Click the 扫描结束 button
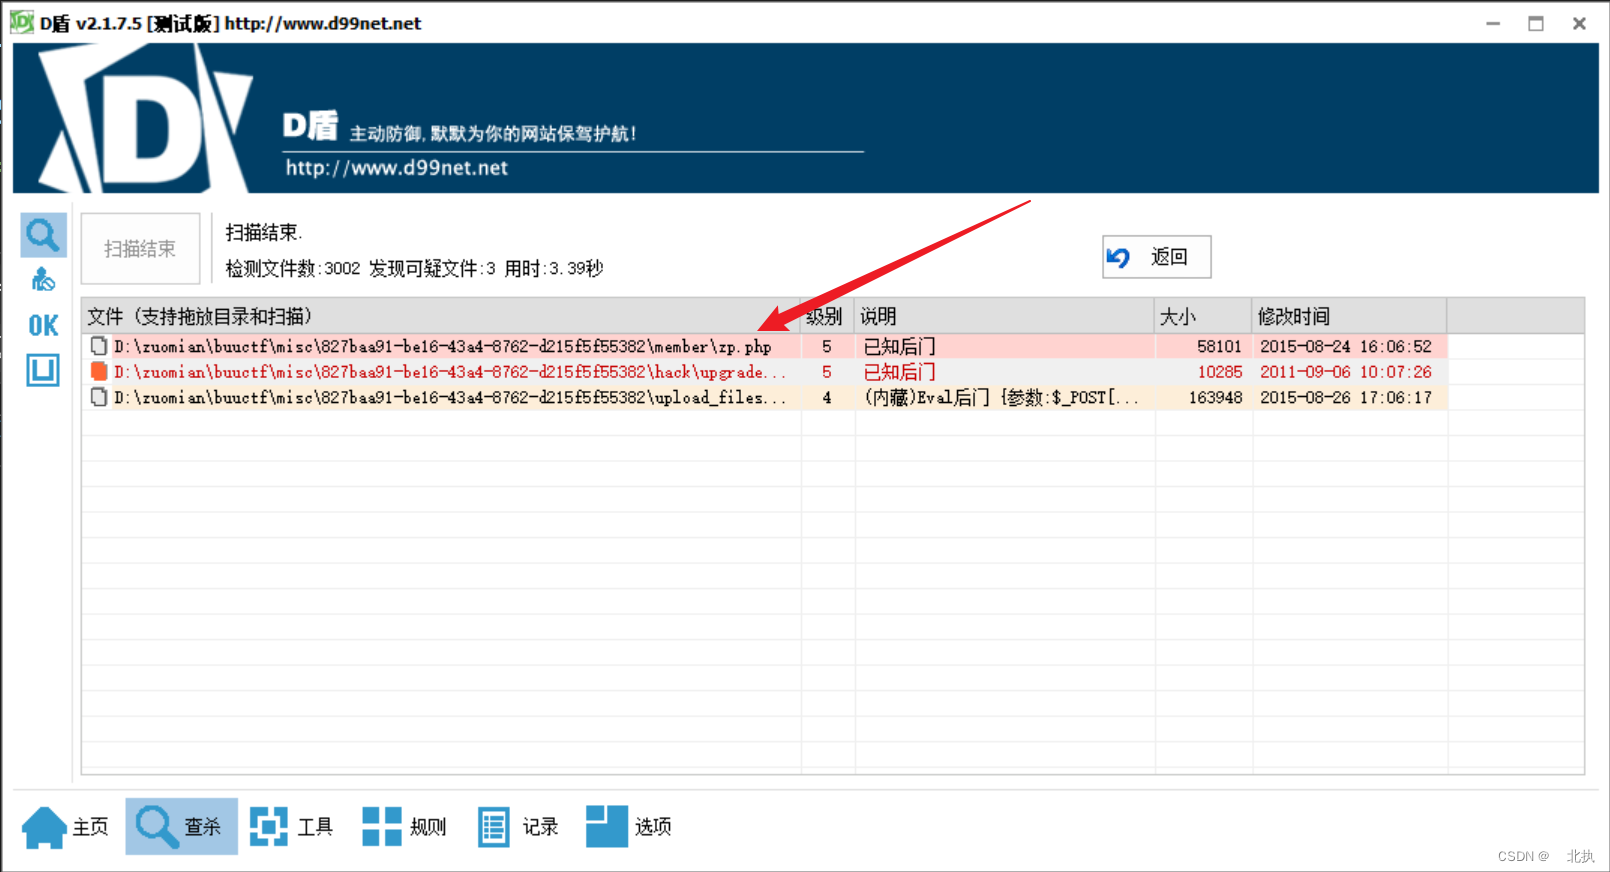 [x=140, y=249]
